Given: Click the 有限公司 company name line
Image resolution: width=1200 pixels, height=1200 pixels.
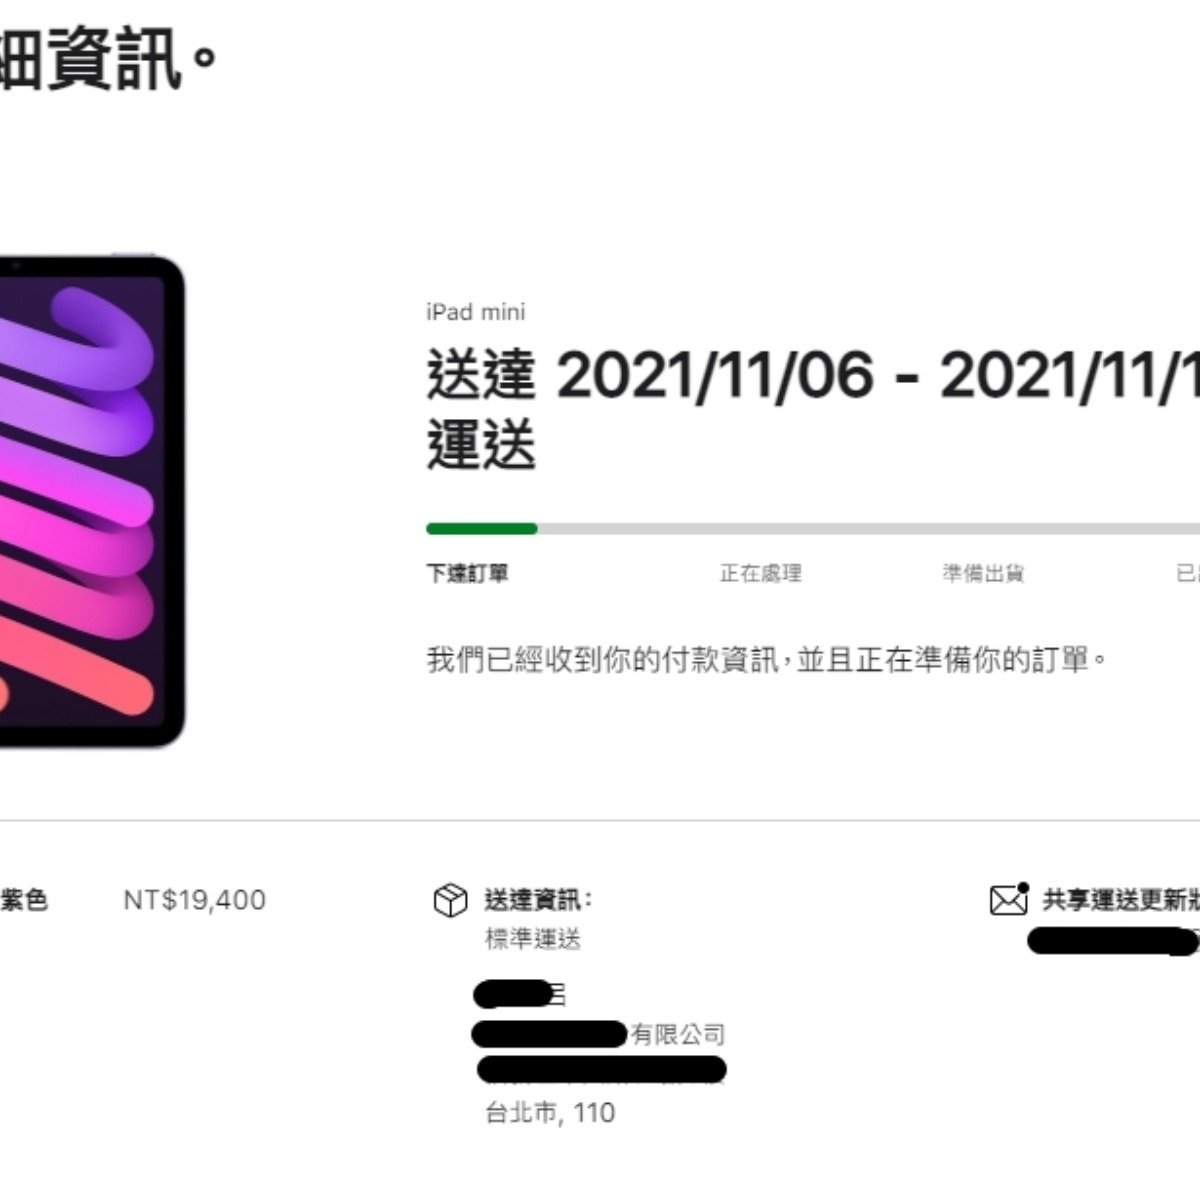Looking at the screenshot, I should coord(598,1034).
